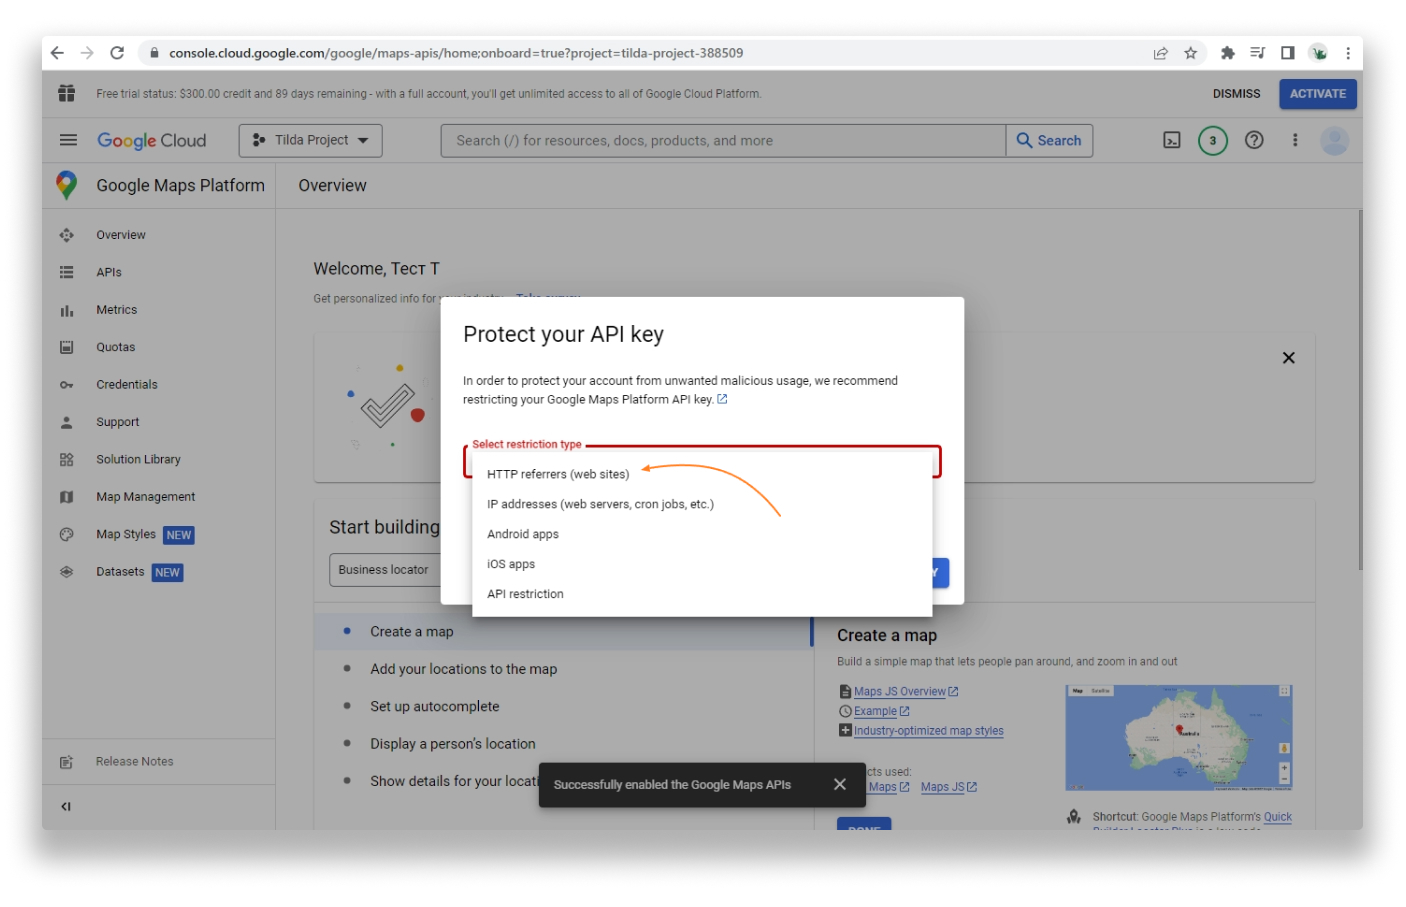Open the Cloud console more options dots

(x=1295, y=140)
